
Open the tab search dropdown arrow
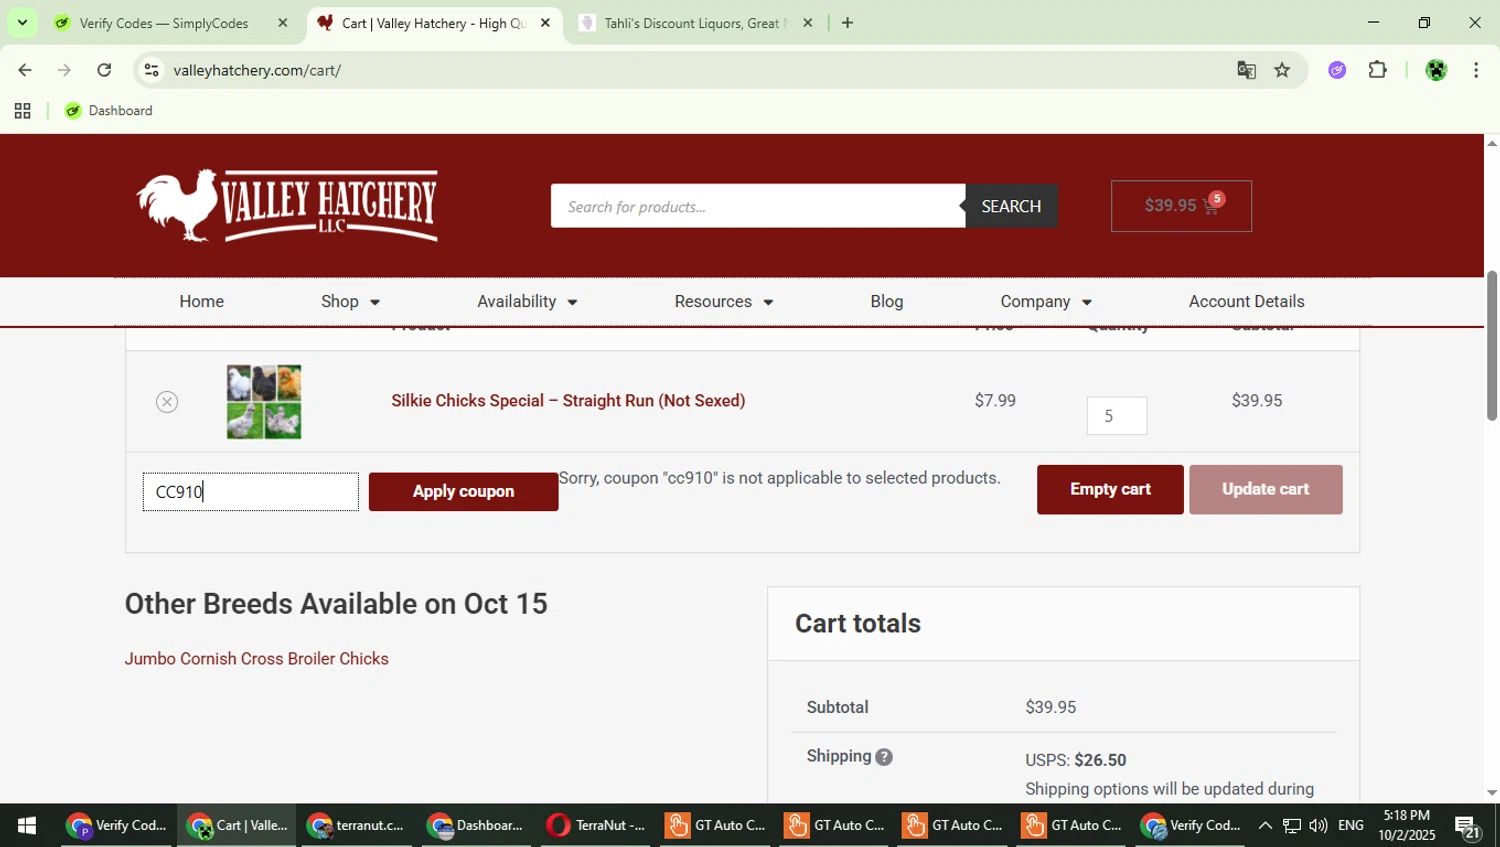point(22,22)
